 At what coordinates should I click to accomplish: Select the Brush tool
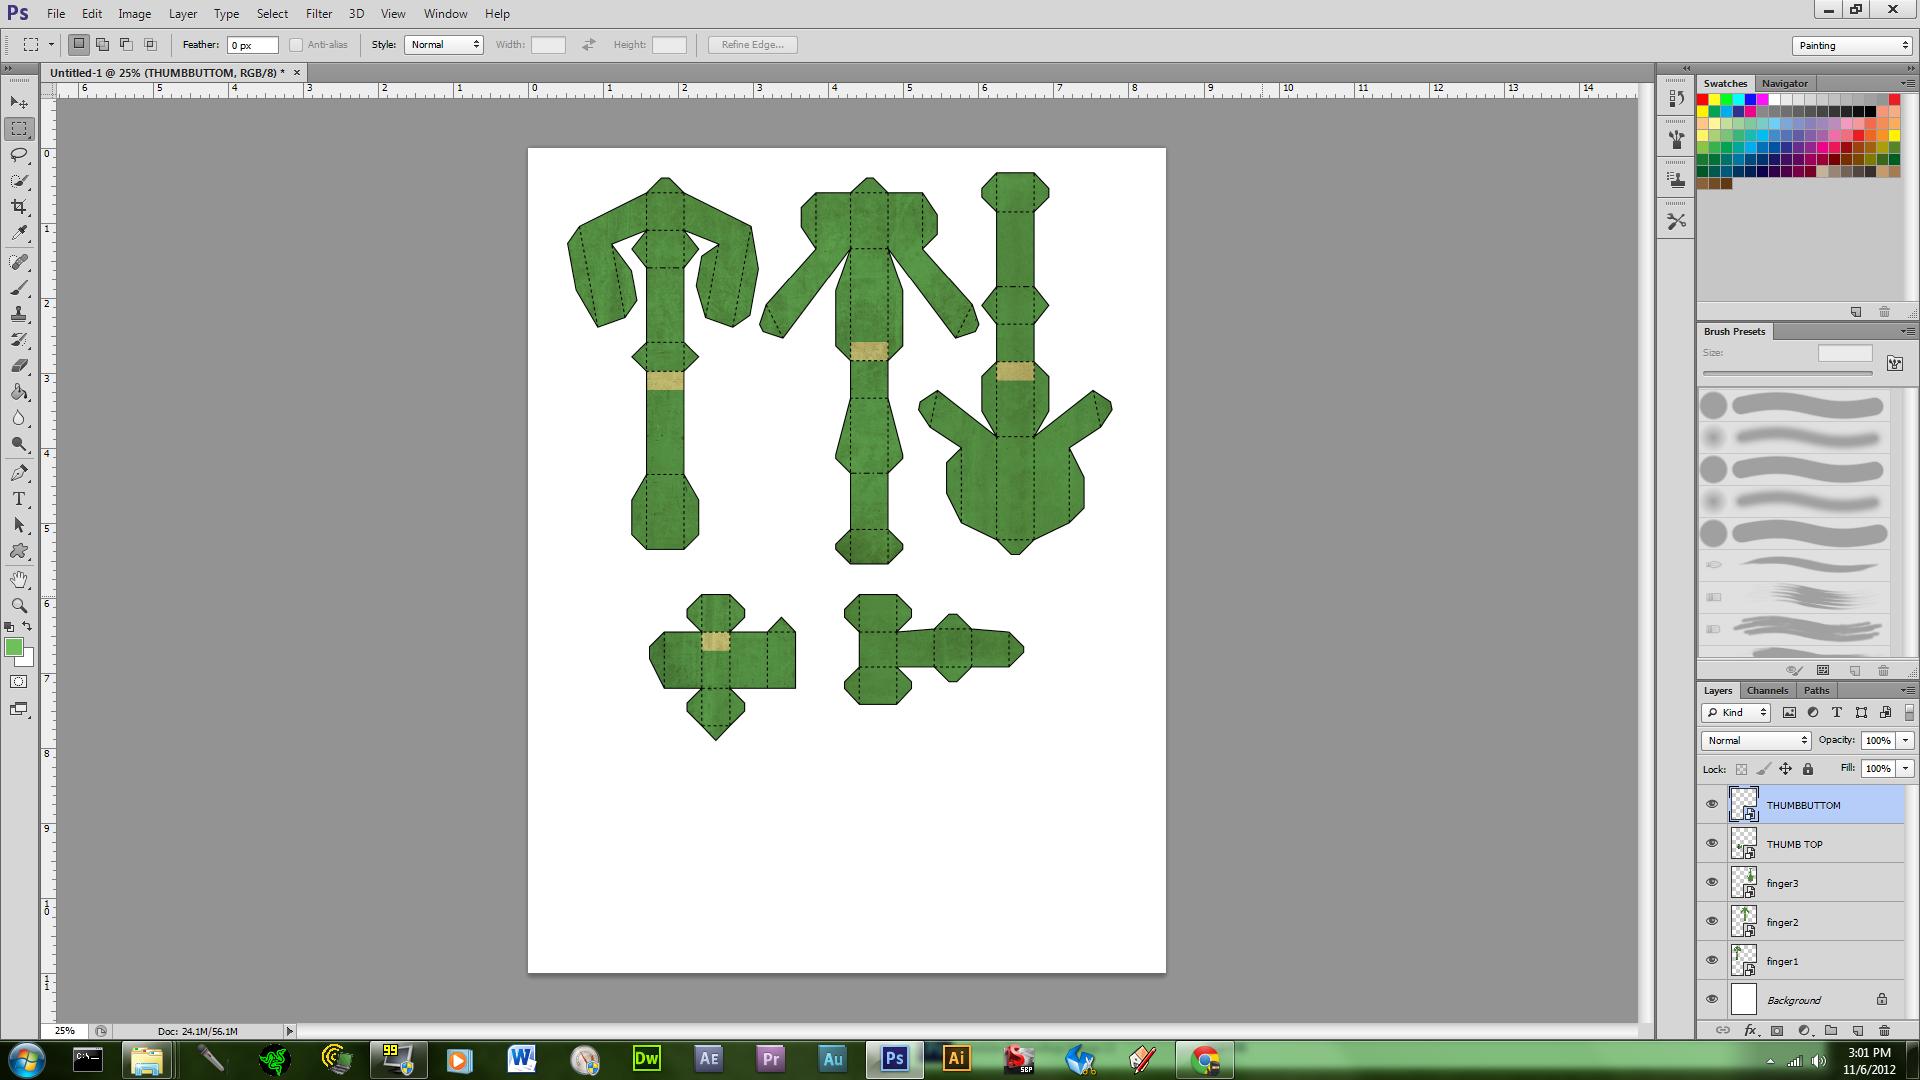(x=19, y=288)
